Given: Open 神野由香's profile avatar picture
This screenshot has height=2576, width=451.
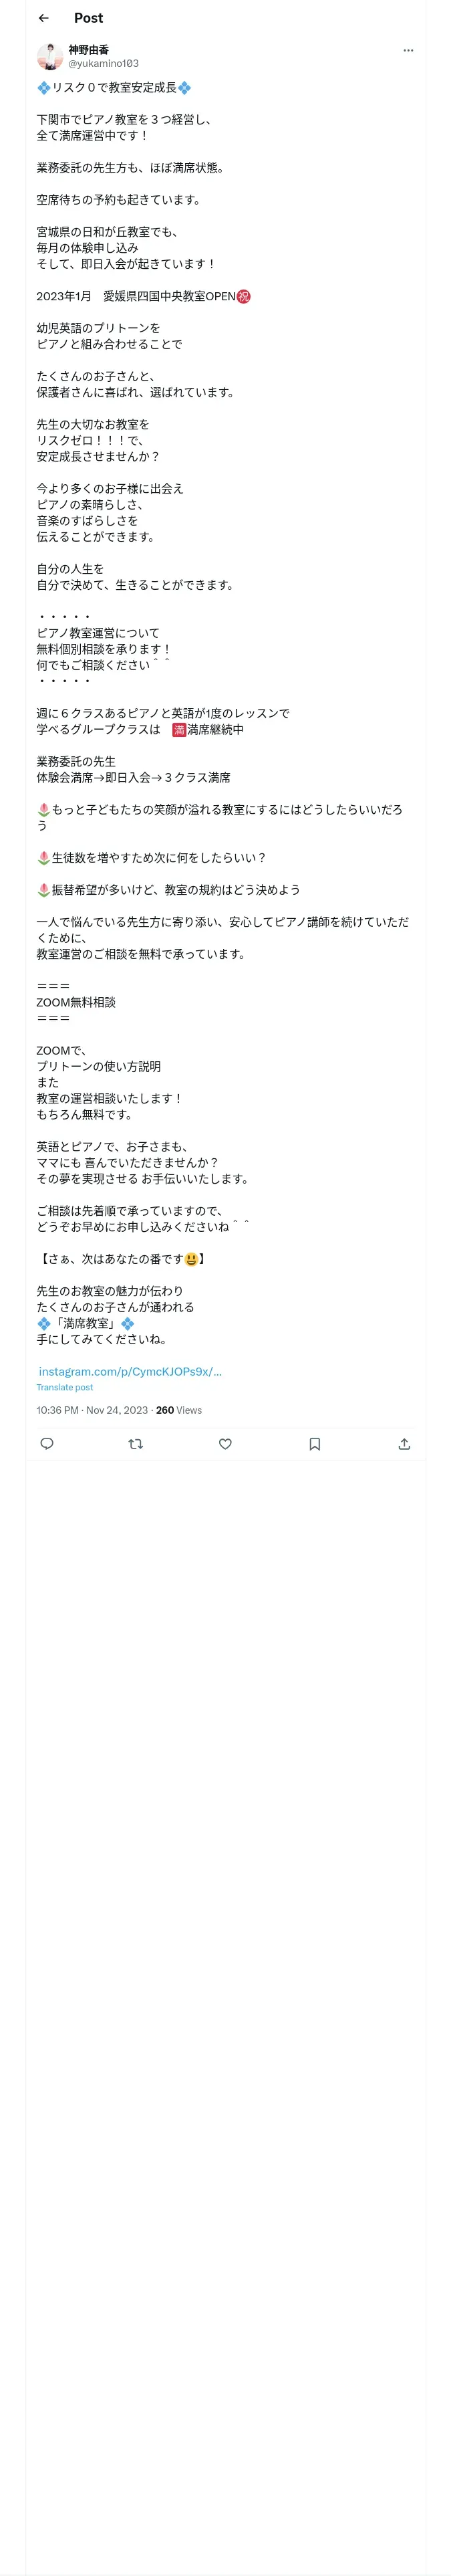Looking at the screenshot, I should tap(50, 56).
